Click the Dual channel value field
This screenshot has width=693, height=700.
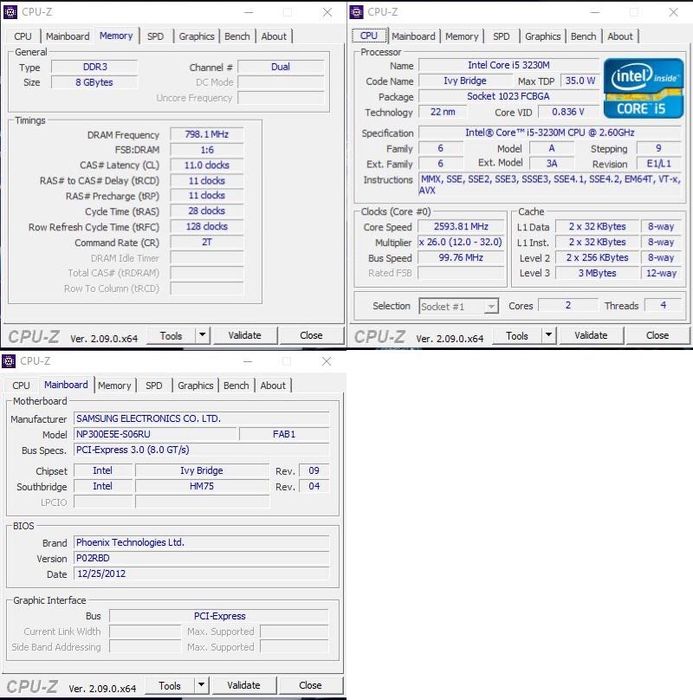281,67
